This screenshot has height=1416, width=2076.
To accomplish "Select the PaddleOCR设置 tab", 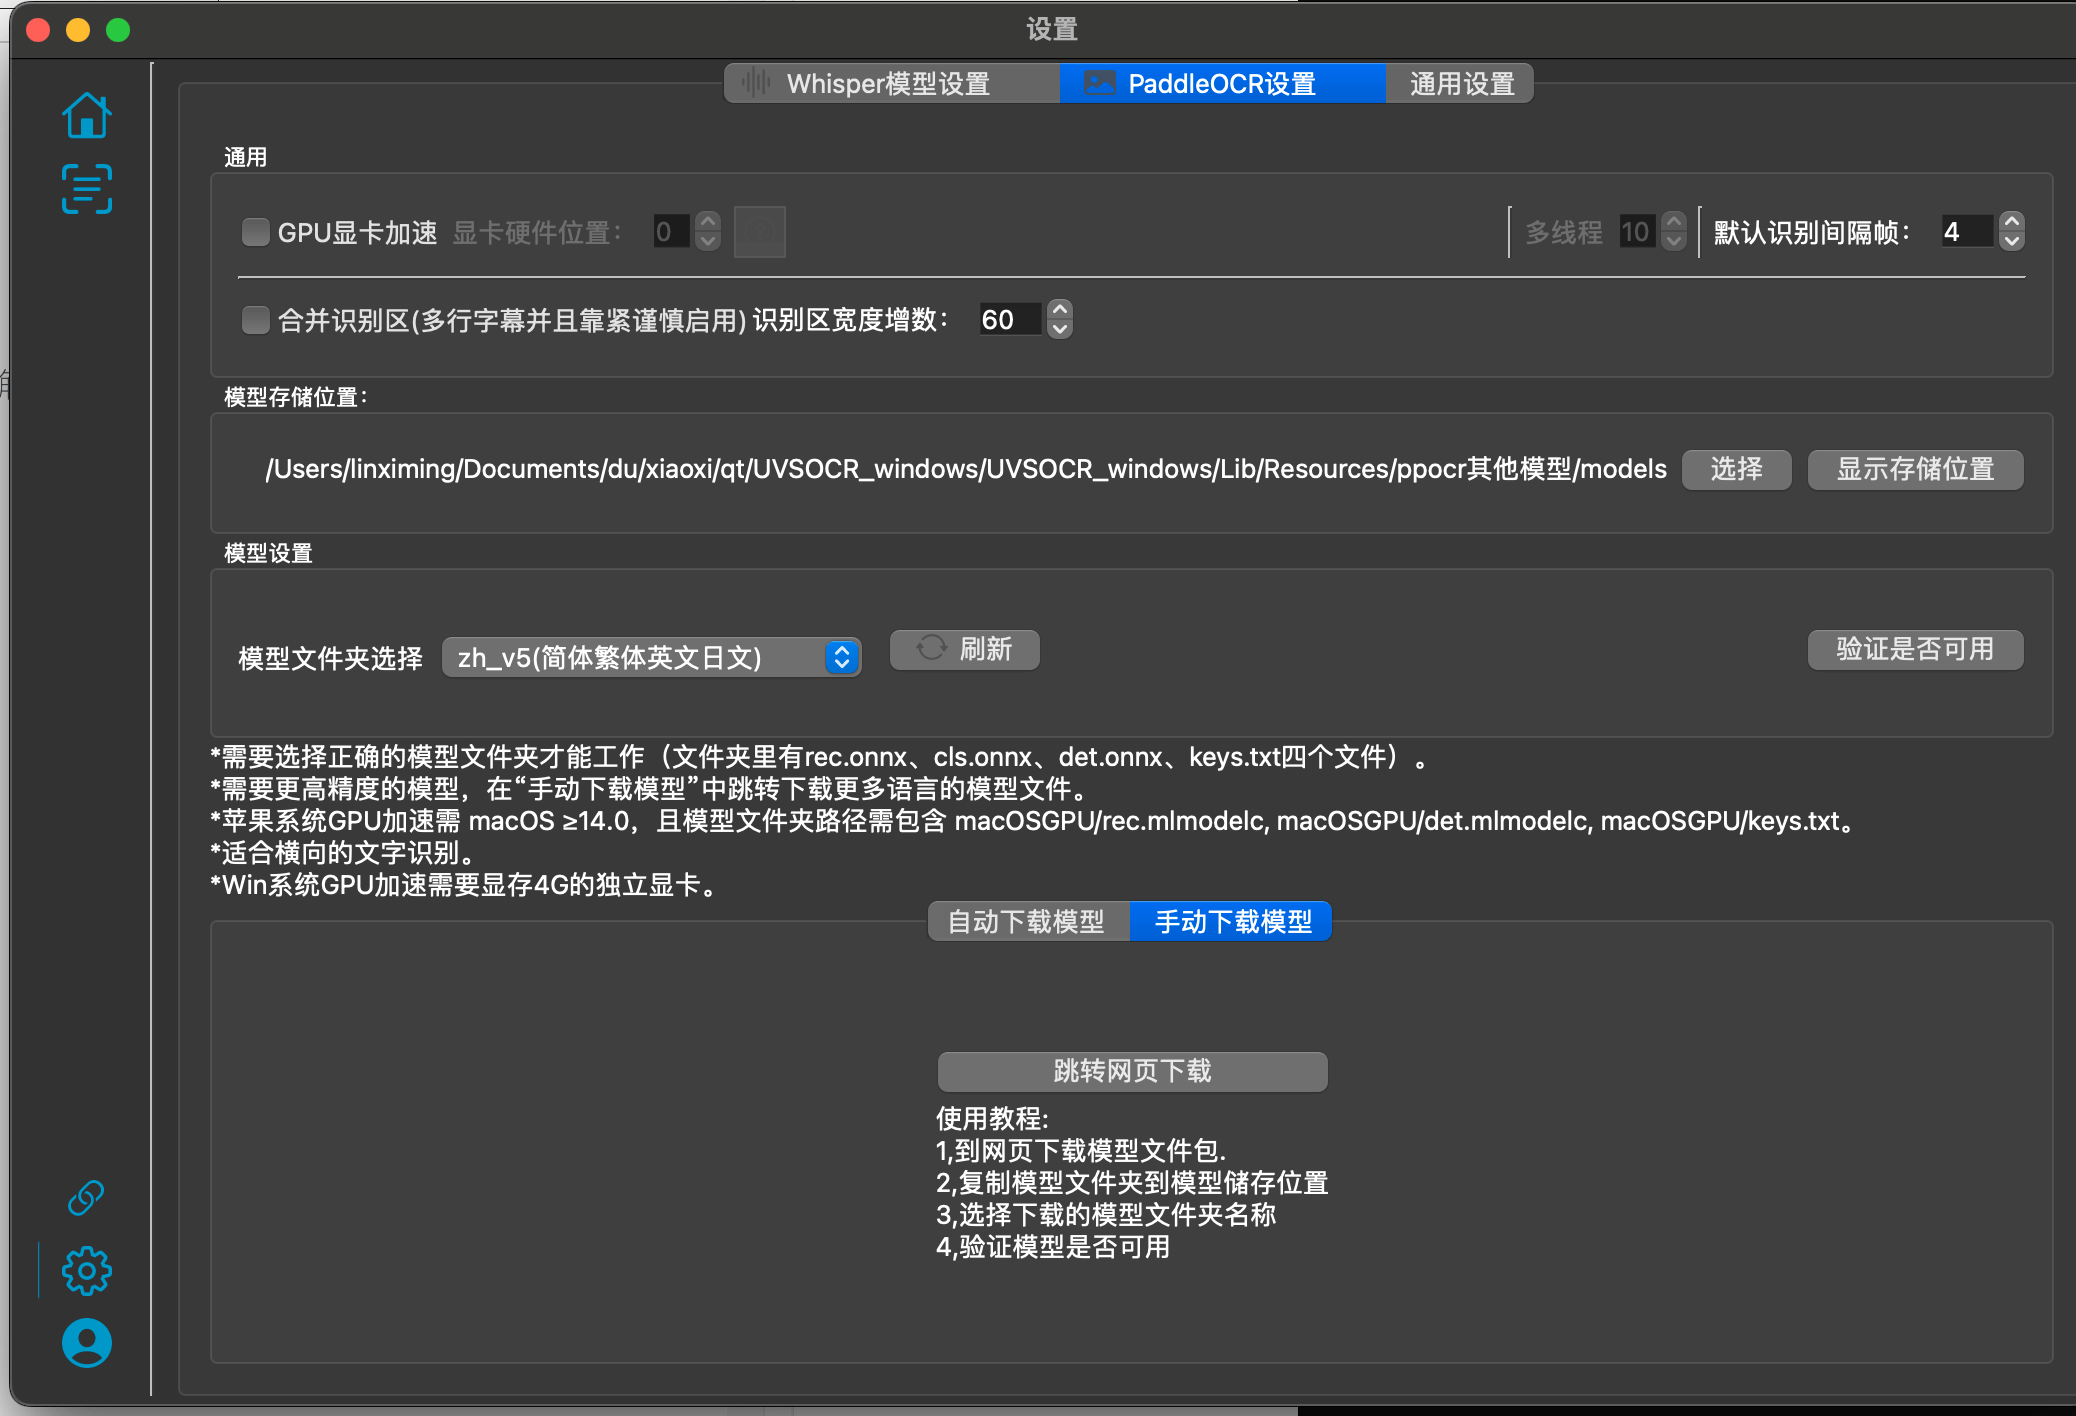I will tap(1222, 83).
